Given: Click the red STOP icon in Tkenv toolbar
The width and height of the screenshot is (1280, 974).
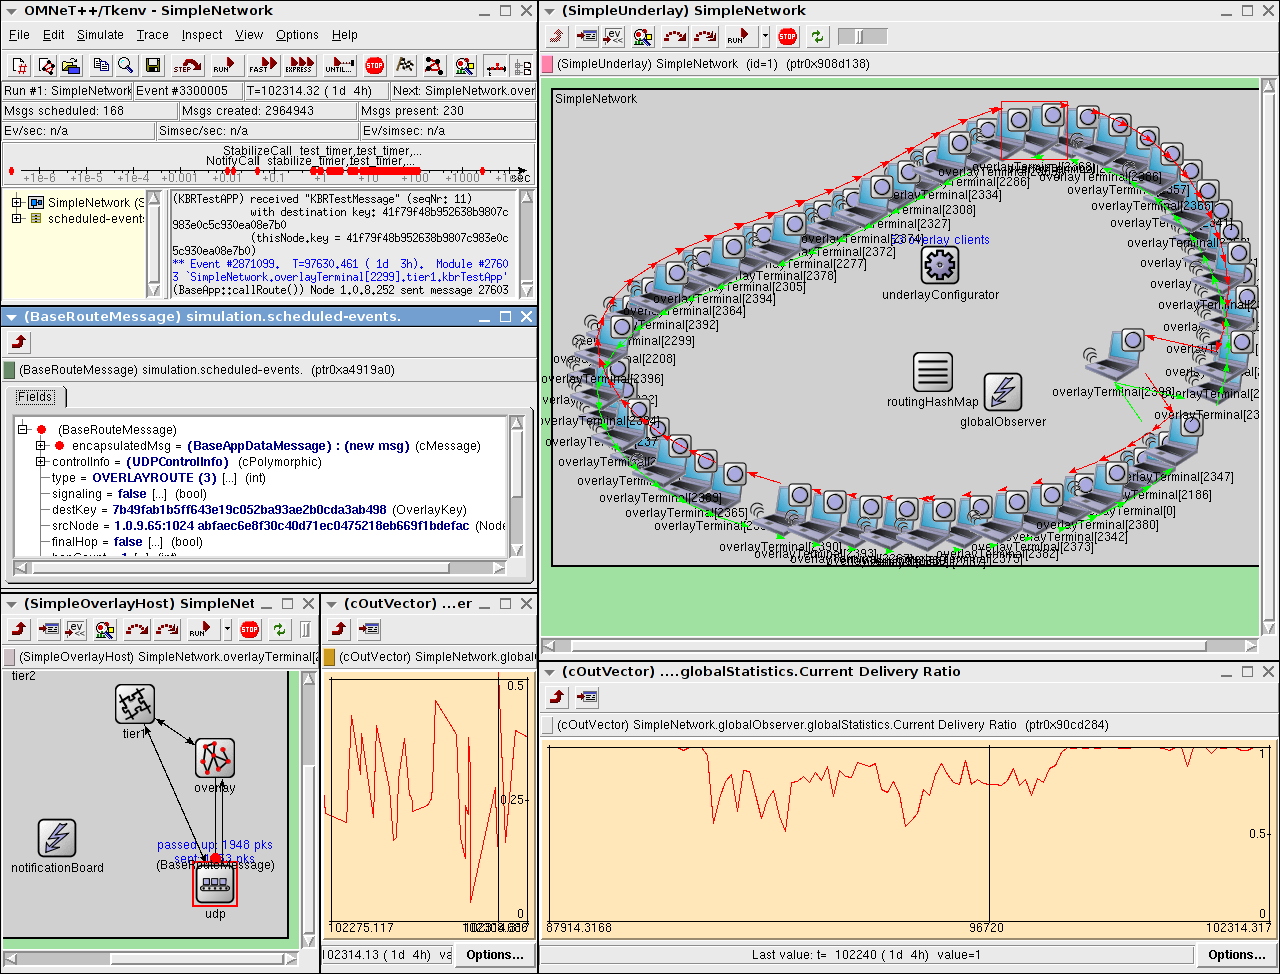Looking at the screenshot, I should [374, 66].
